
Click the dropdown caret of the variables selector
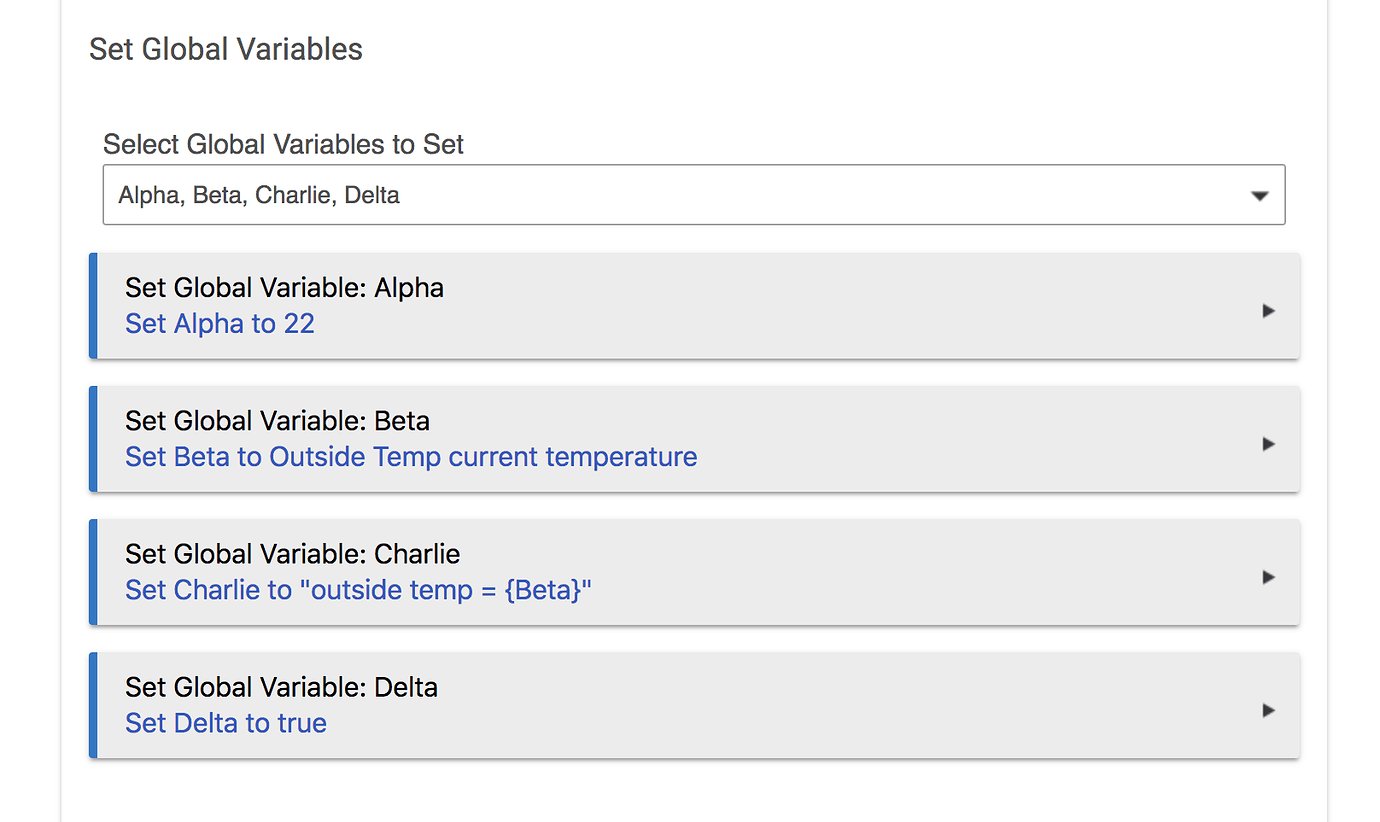click(1260, 196)
